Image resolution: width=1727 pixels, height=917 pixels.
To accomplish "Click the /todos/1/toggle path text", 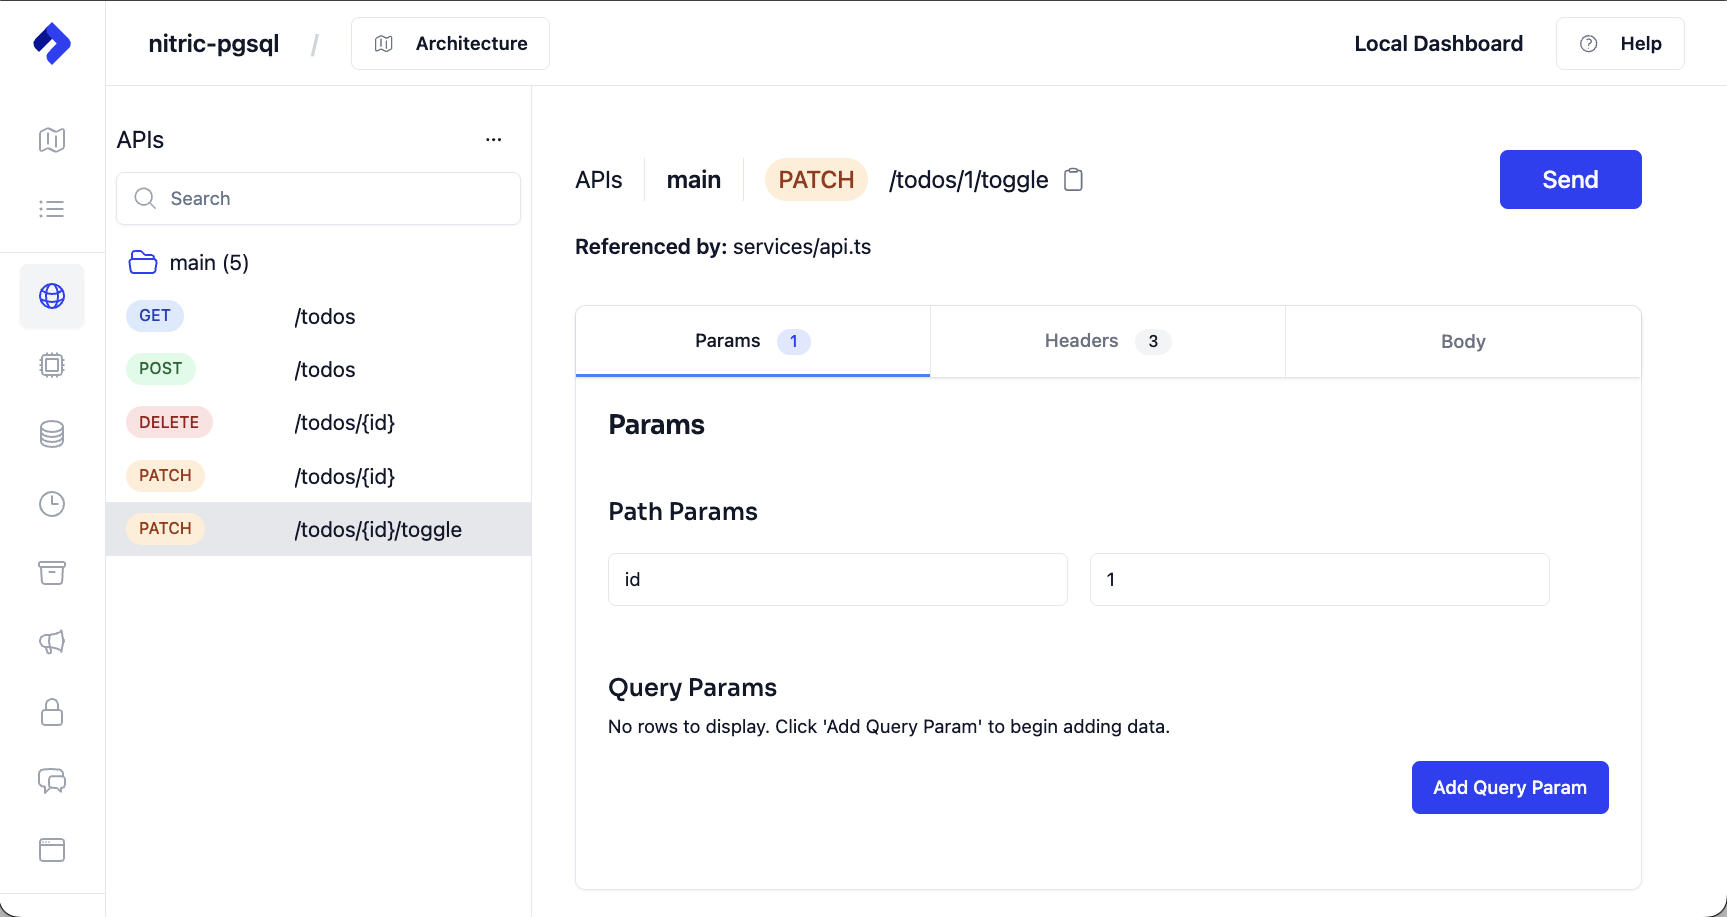I will (968, 180).
